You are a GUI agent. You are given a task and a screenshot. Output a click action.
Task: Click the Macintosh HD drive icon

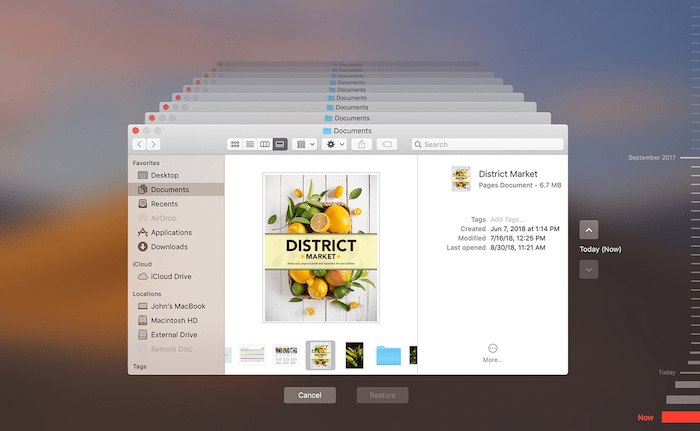[x=142, y=320]
